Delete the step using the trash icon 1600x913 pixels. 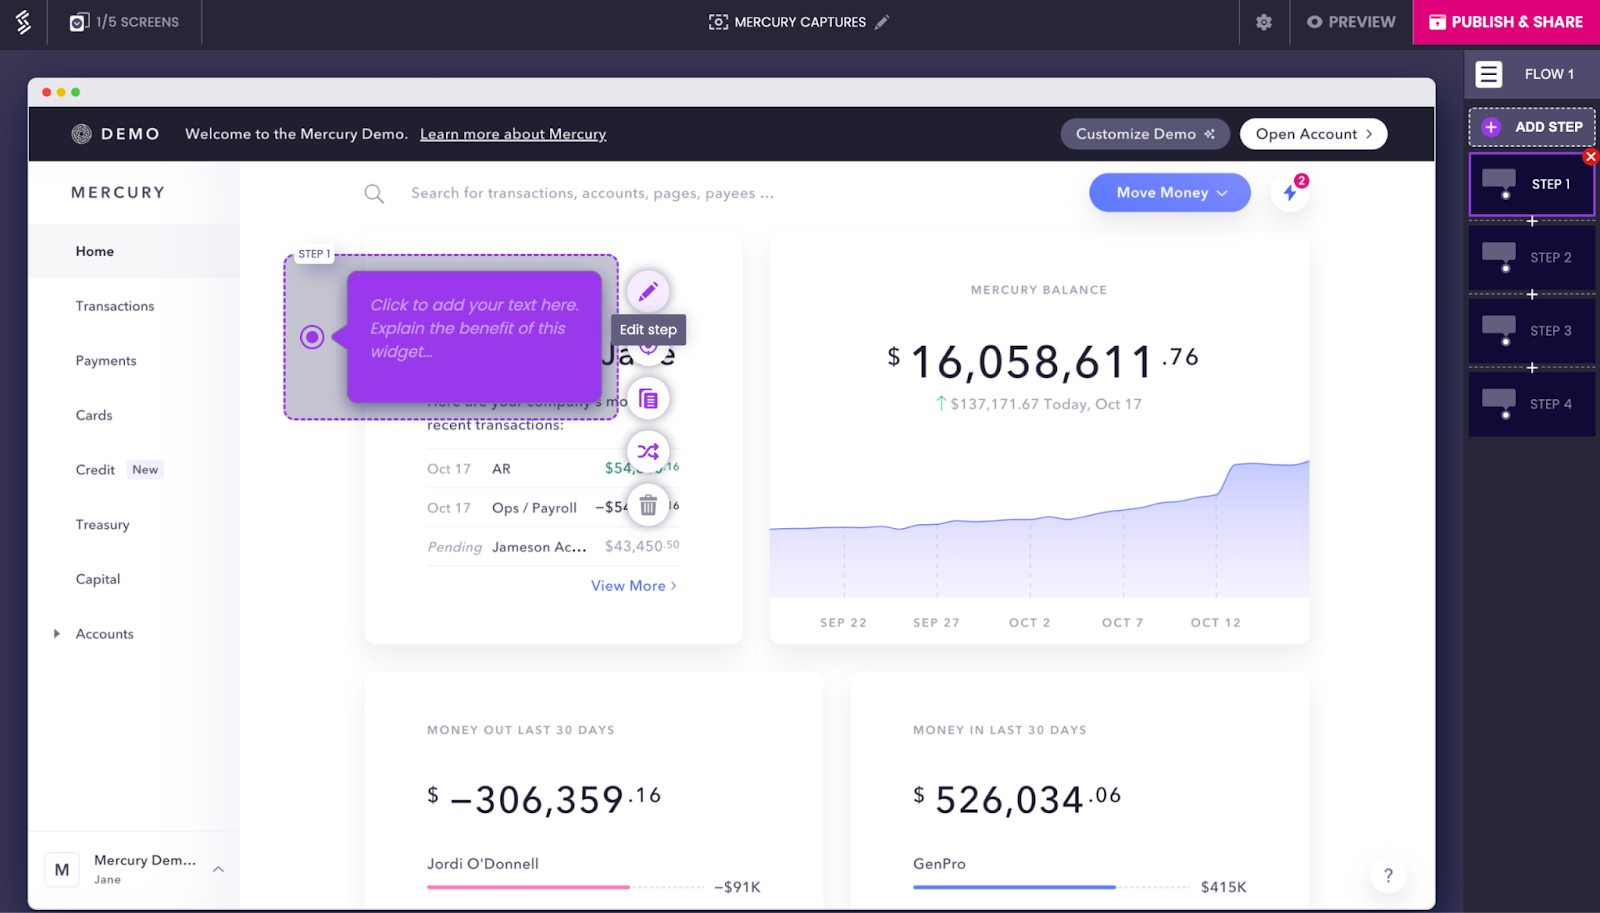648,505
